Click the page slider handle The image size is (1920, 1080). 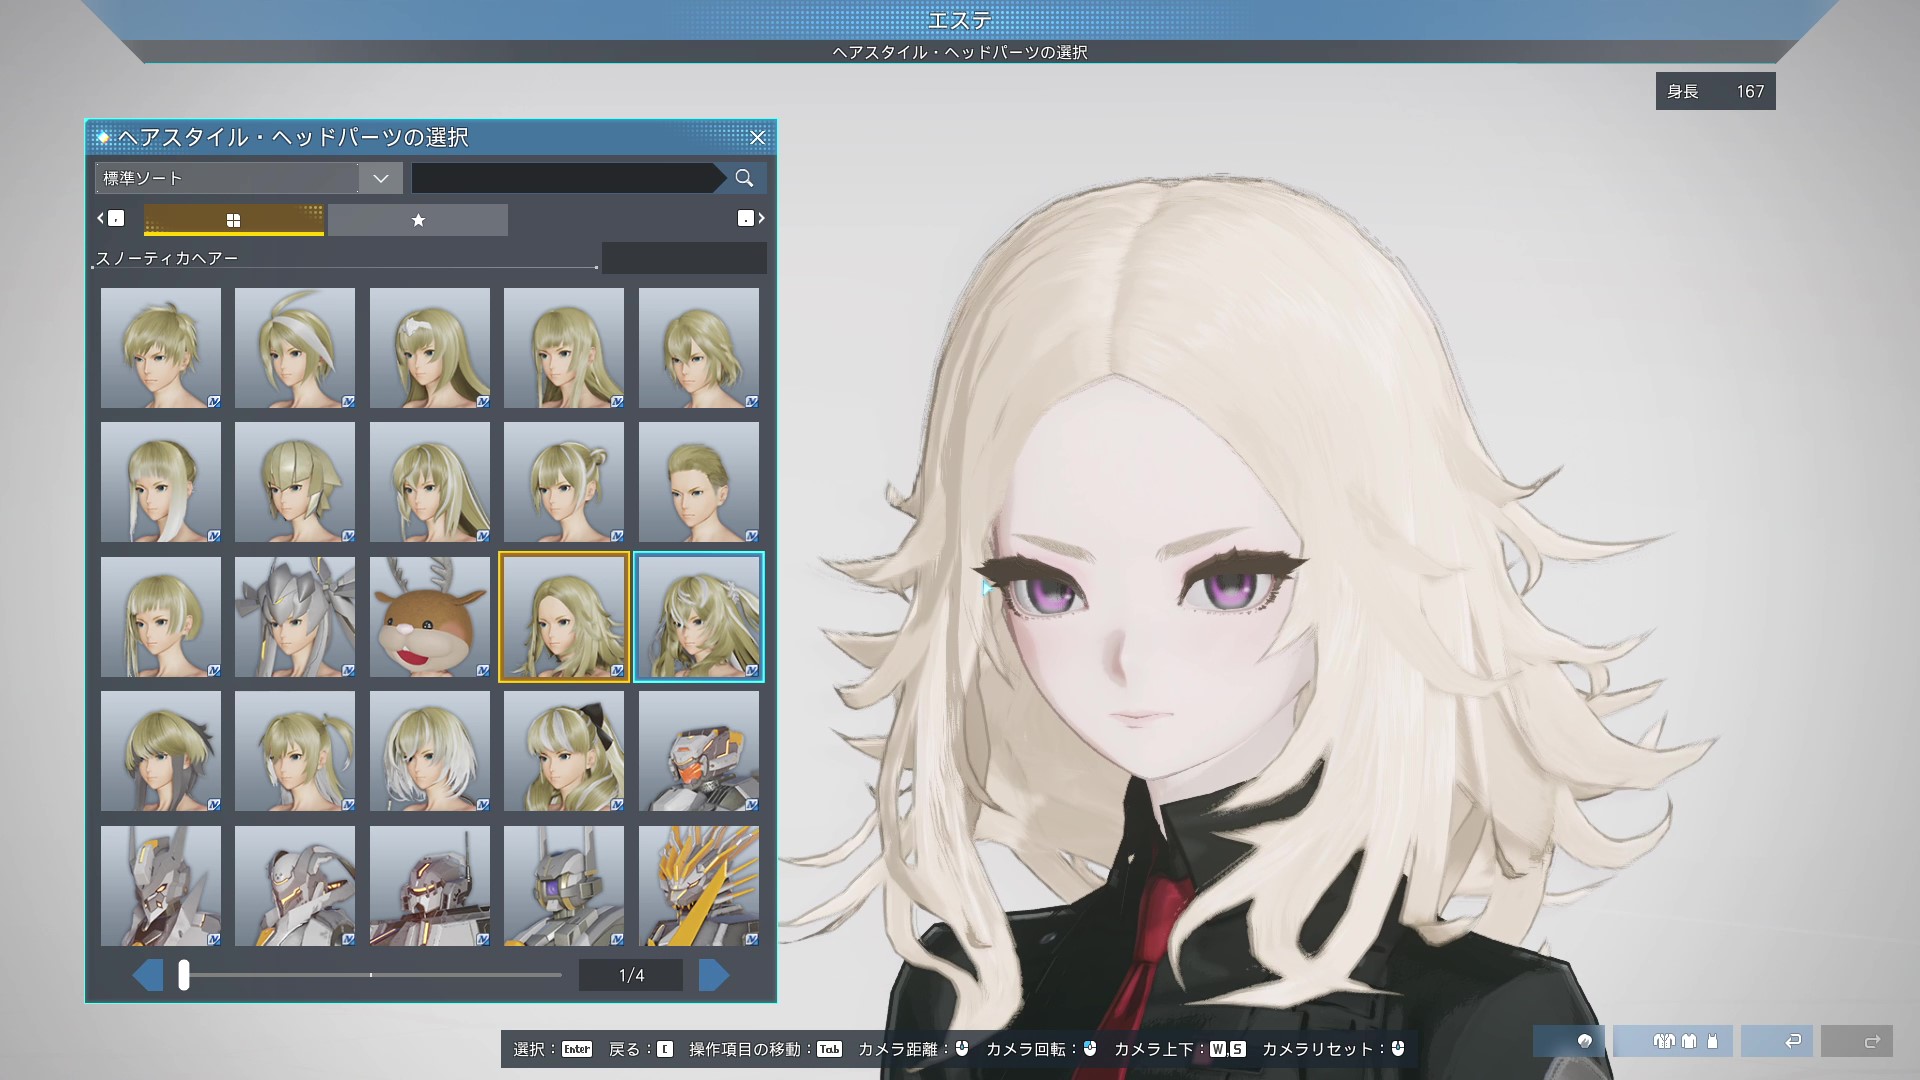184,975
